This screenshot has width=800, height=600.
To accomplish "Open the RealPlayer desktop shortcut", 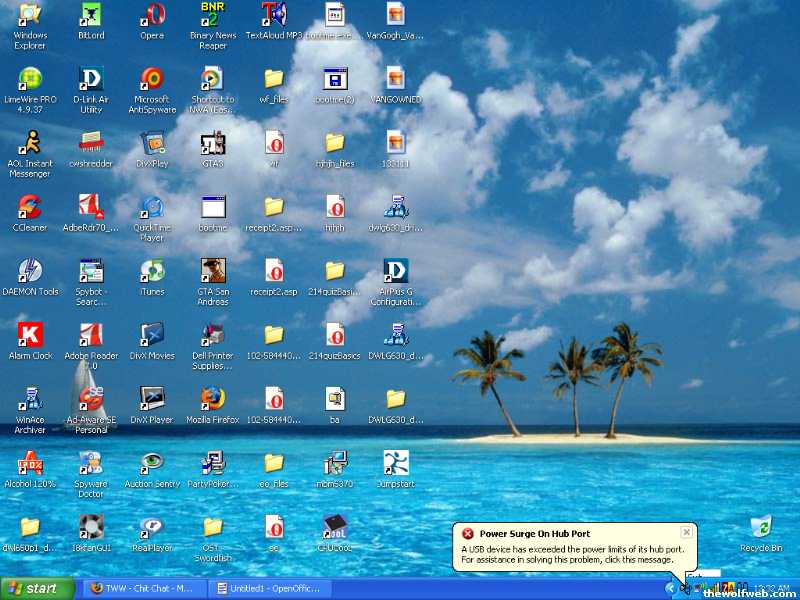I will coord(152,527).
